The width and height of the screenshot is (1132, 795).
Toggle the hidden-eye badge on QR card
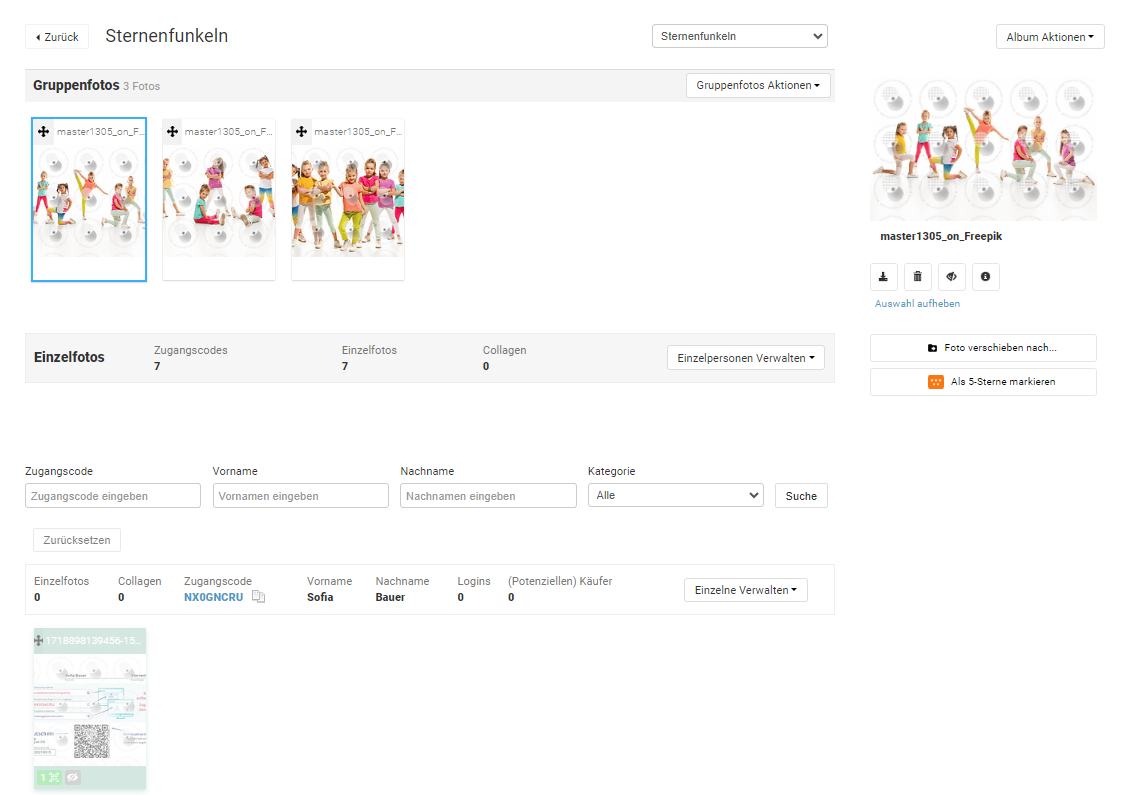[72, 777]
